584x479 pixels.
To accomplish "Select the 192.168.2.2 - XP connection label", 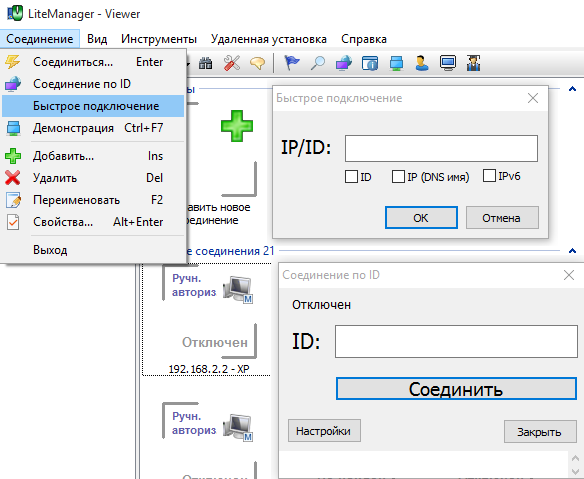I will [x=209, y=369].
